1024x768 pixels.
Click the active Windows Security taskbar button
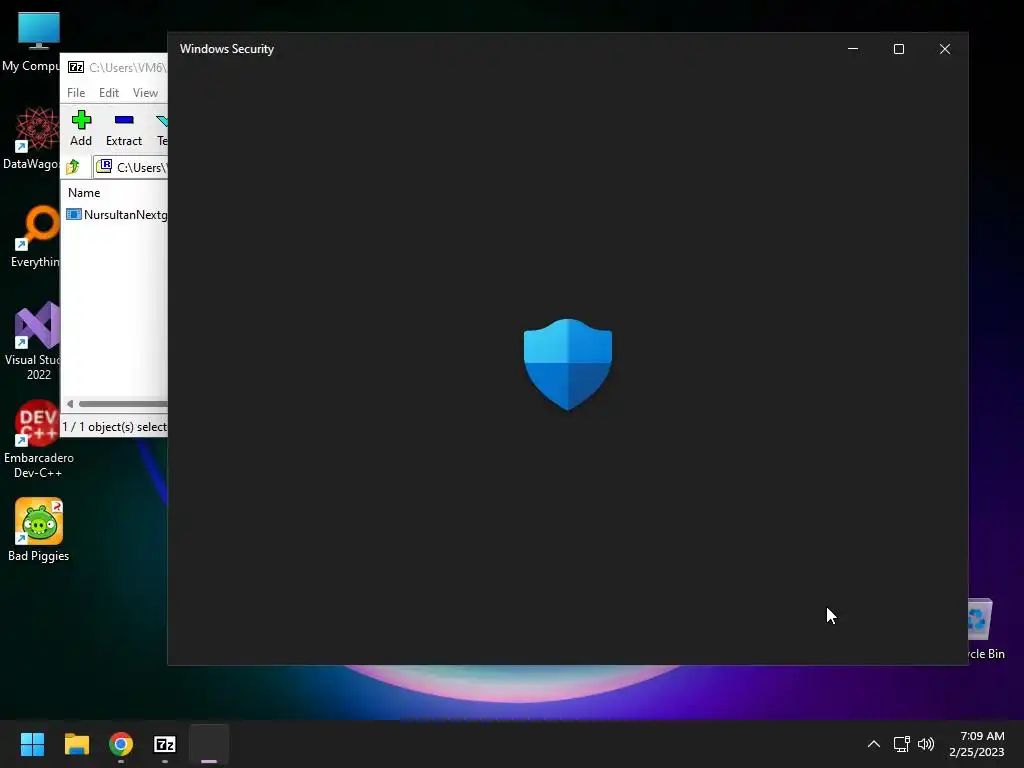[209, 744]
